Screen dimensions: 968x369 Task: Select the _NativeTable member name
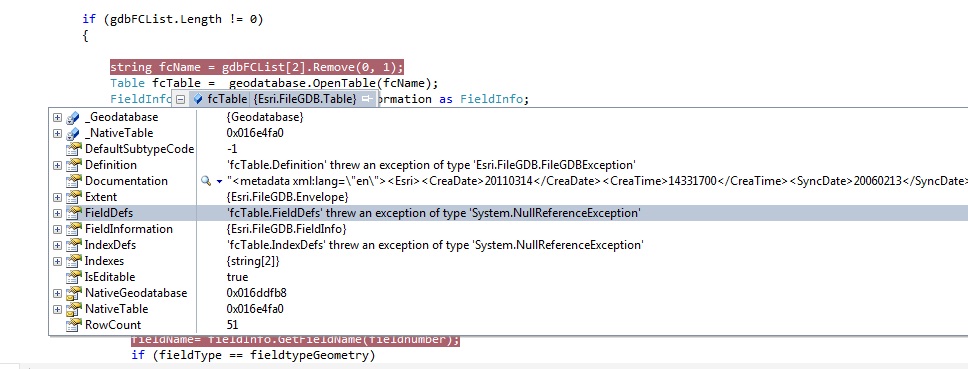119,133
